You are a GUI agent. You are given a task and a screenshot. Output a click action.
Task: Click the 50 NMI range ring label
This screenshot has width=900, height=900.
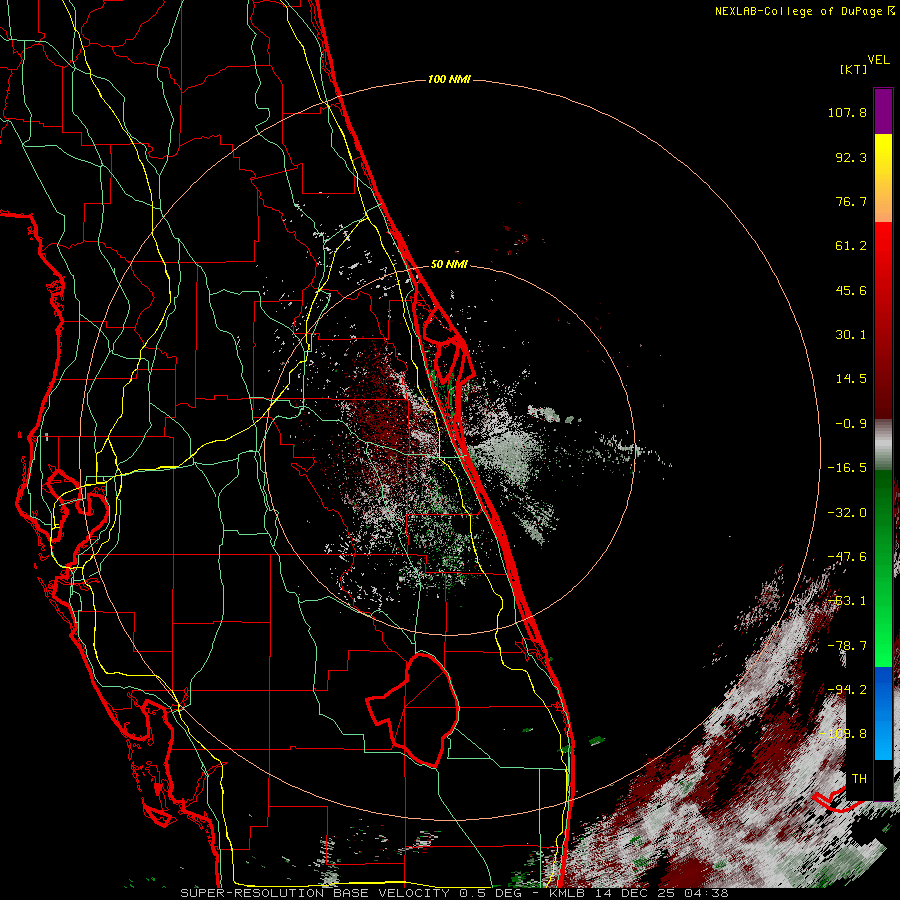[449, 265]
